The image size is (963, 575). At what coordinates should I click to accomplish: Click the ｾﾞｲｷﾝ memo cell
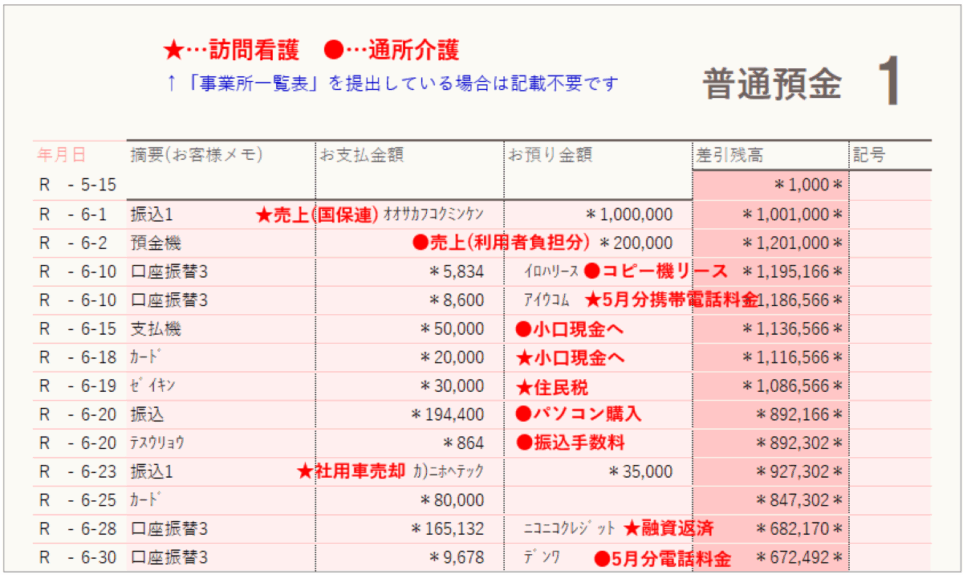click(153, 386)
